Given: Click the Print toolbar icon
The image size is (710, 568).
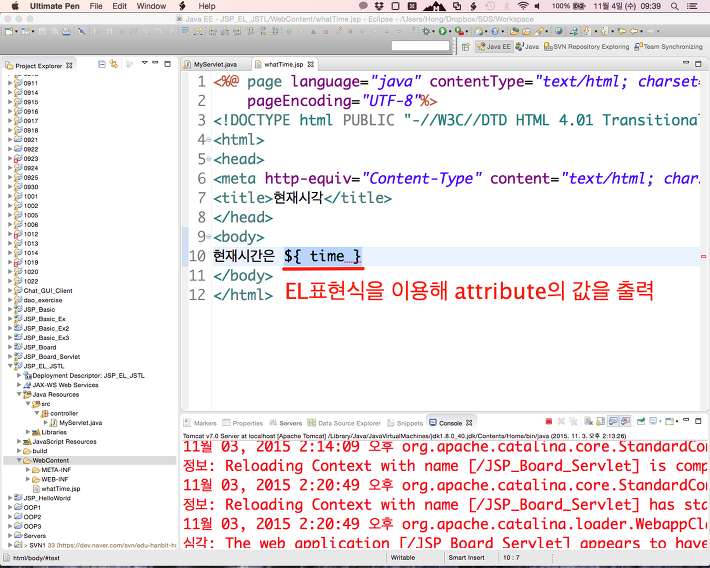Looking at the screenshot, I should [x=66, y=31].
